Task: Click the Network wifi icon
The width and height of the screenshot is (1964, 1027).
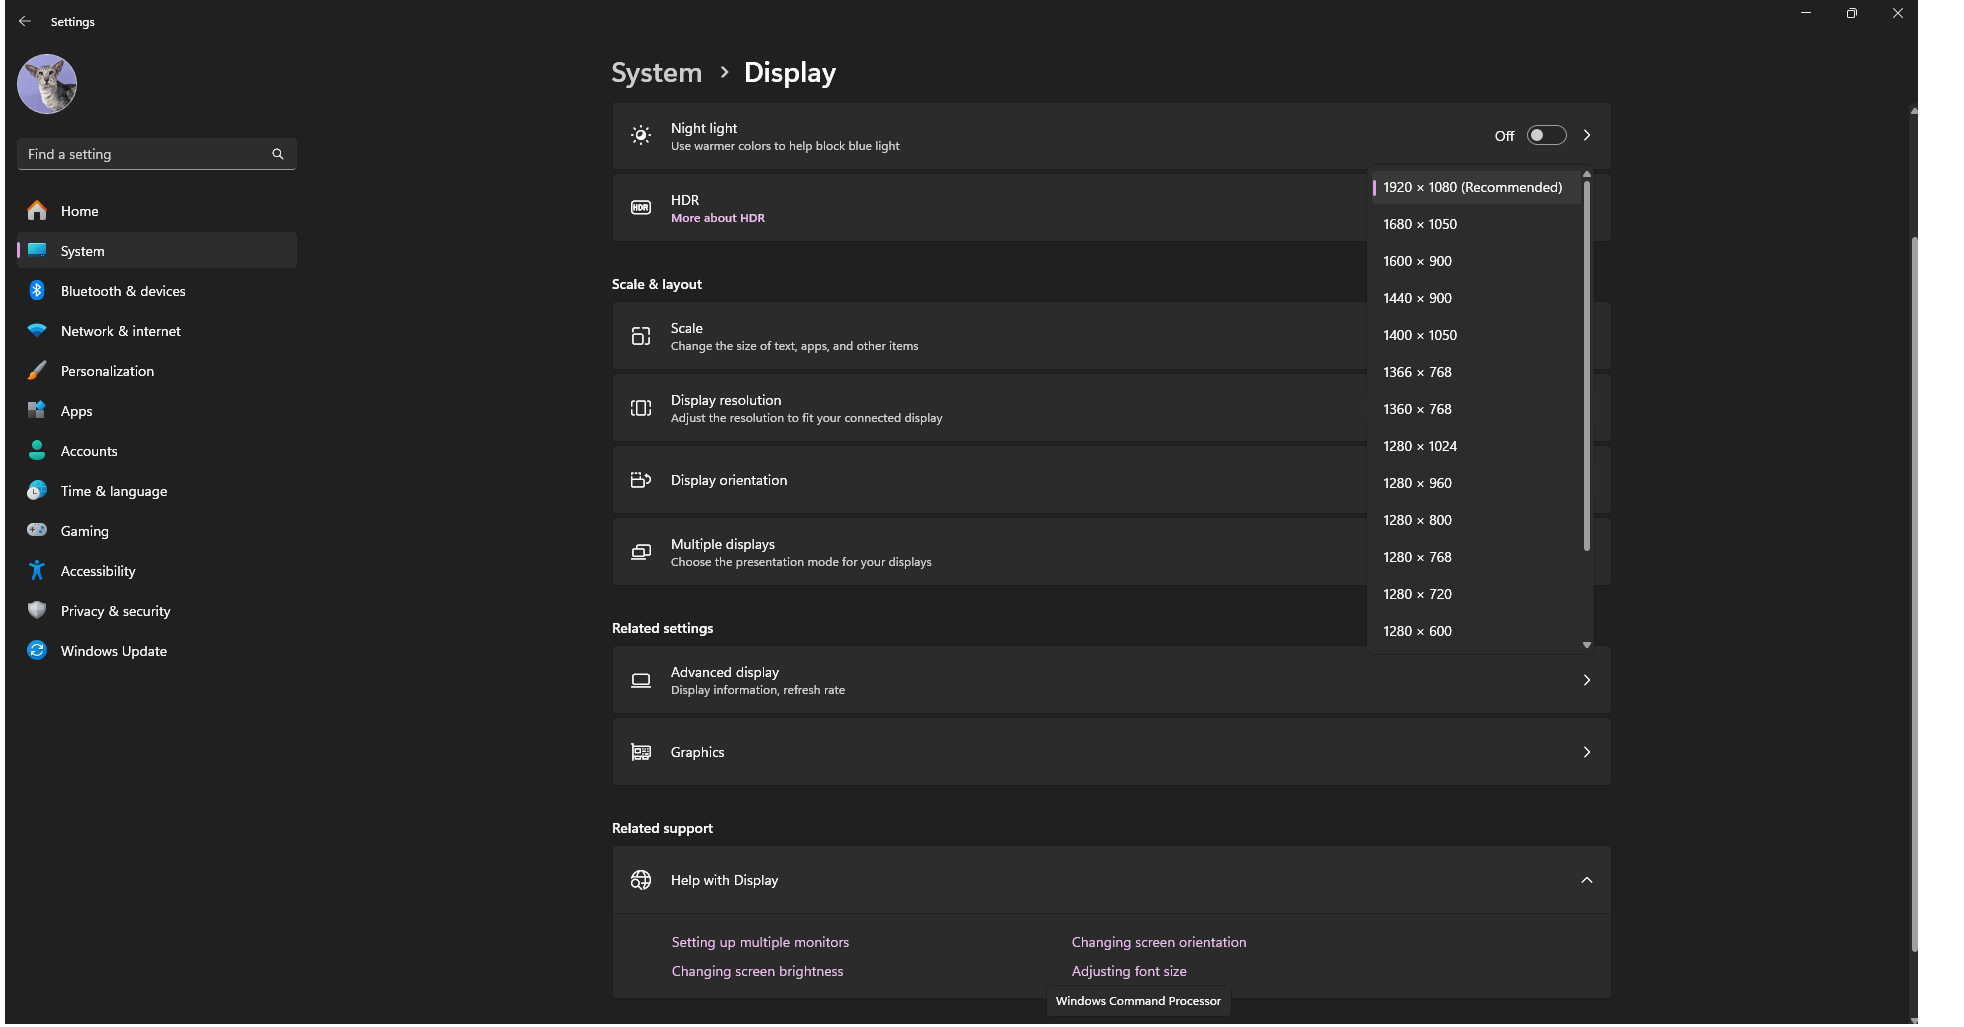Action: [x=37, y=330]
